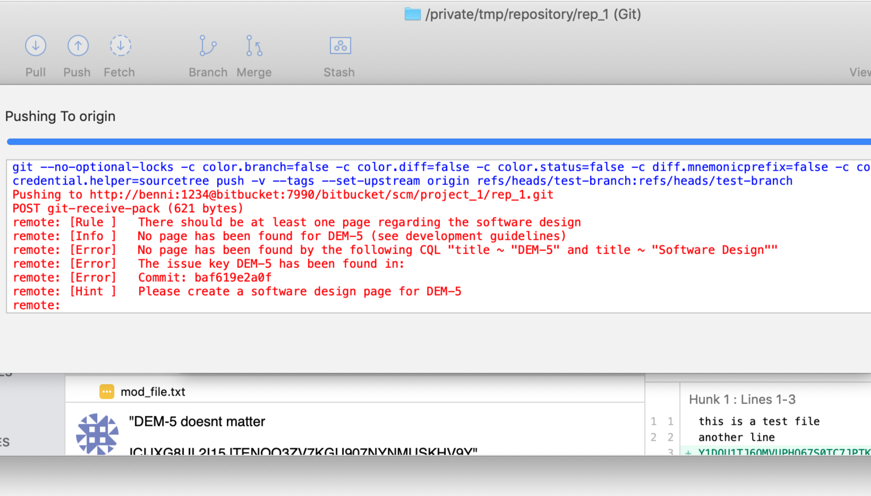Click the "Pushing To origin" heading
871x496 pixels.
pyautogui.click(x=60, y=116)
